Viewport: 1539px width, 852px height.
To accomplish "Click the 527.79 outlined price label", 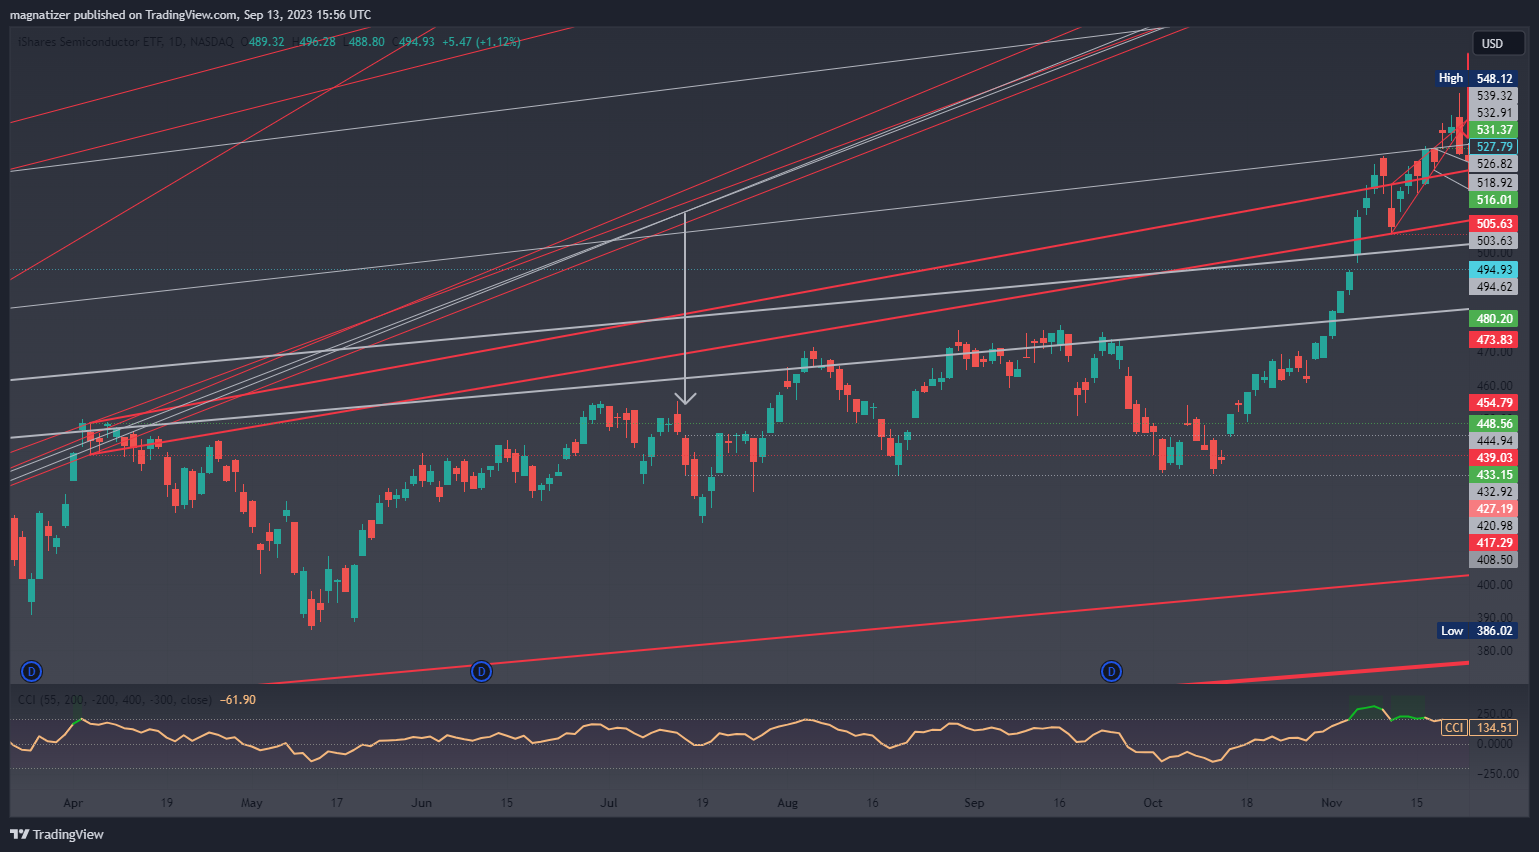I will coord(1494,147).
